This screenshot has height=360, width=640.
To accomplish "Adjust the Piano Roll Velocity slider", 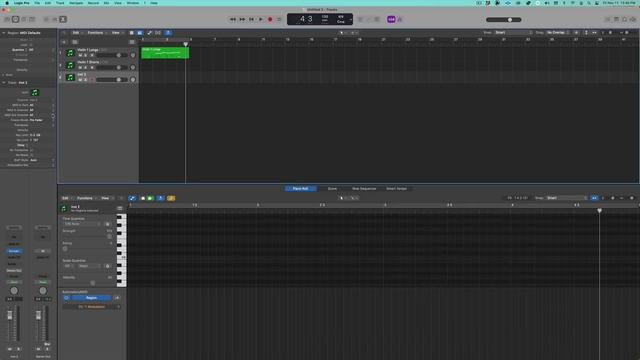I will (x=93, y=283).
